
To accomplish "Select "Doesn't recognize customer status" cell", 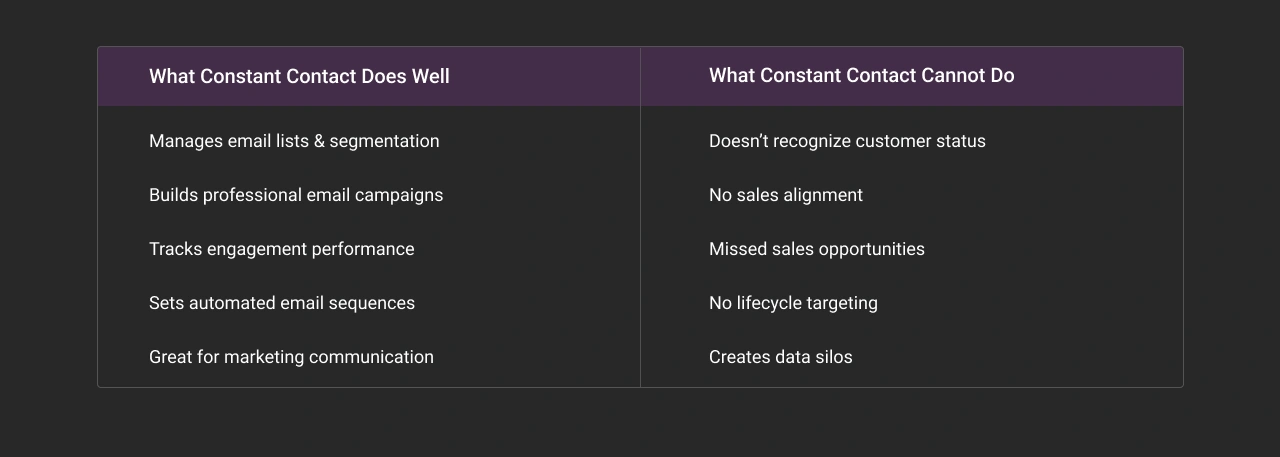I will (x=847, y=141).
